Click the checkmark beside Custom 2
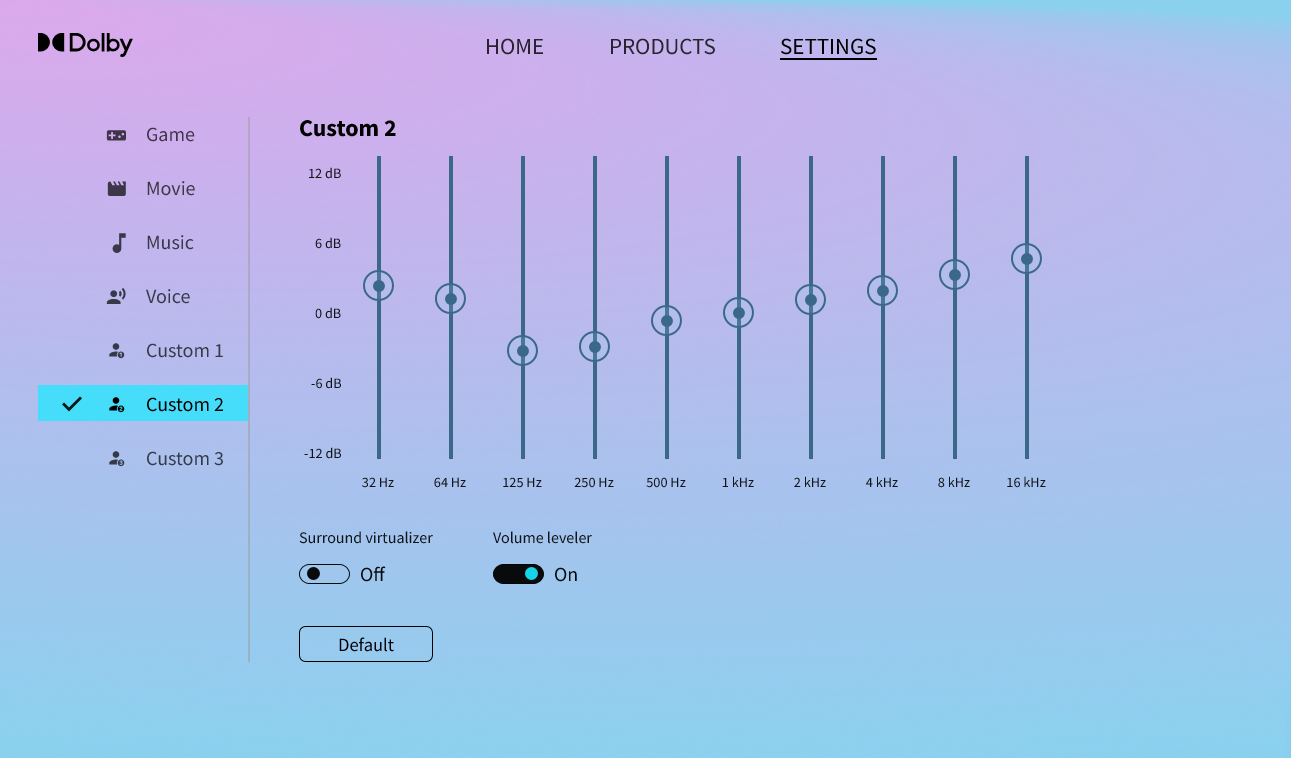Screen dimensions: 1291x758 tap(72, 404)
